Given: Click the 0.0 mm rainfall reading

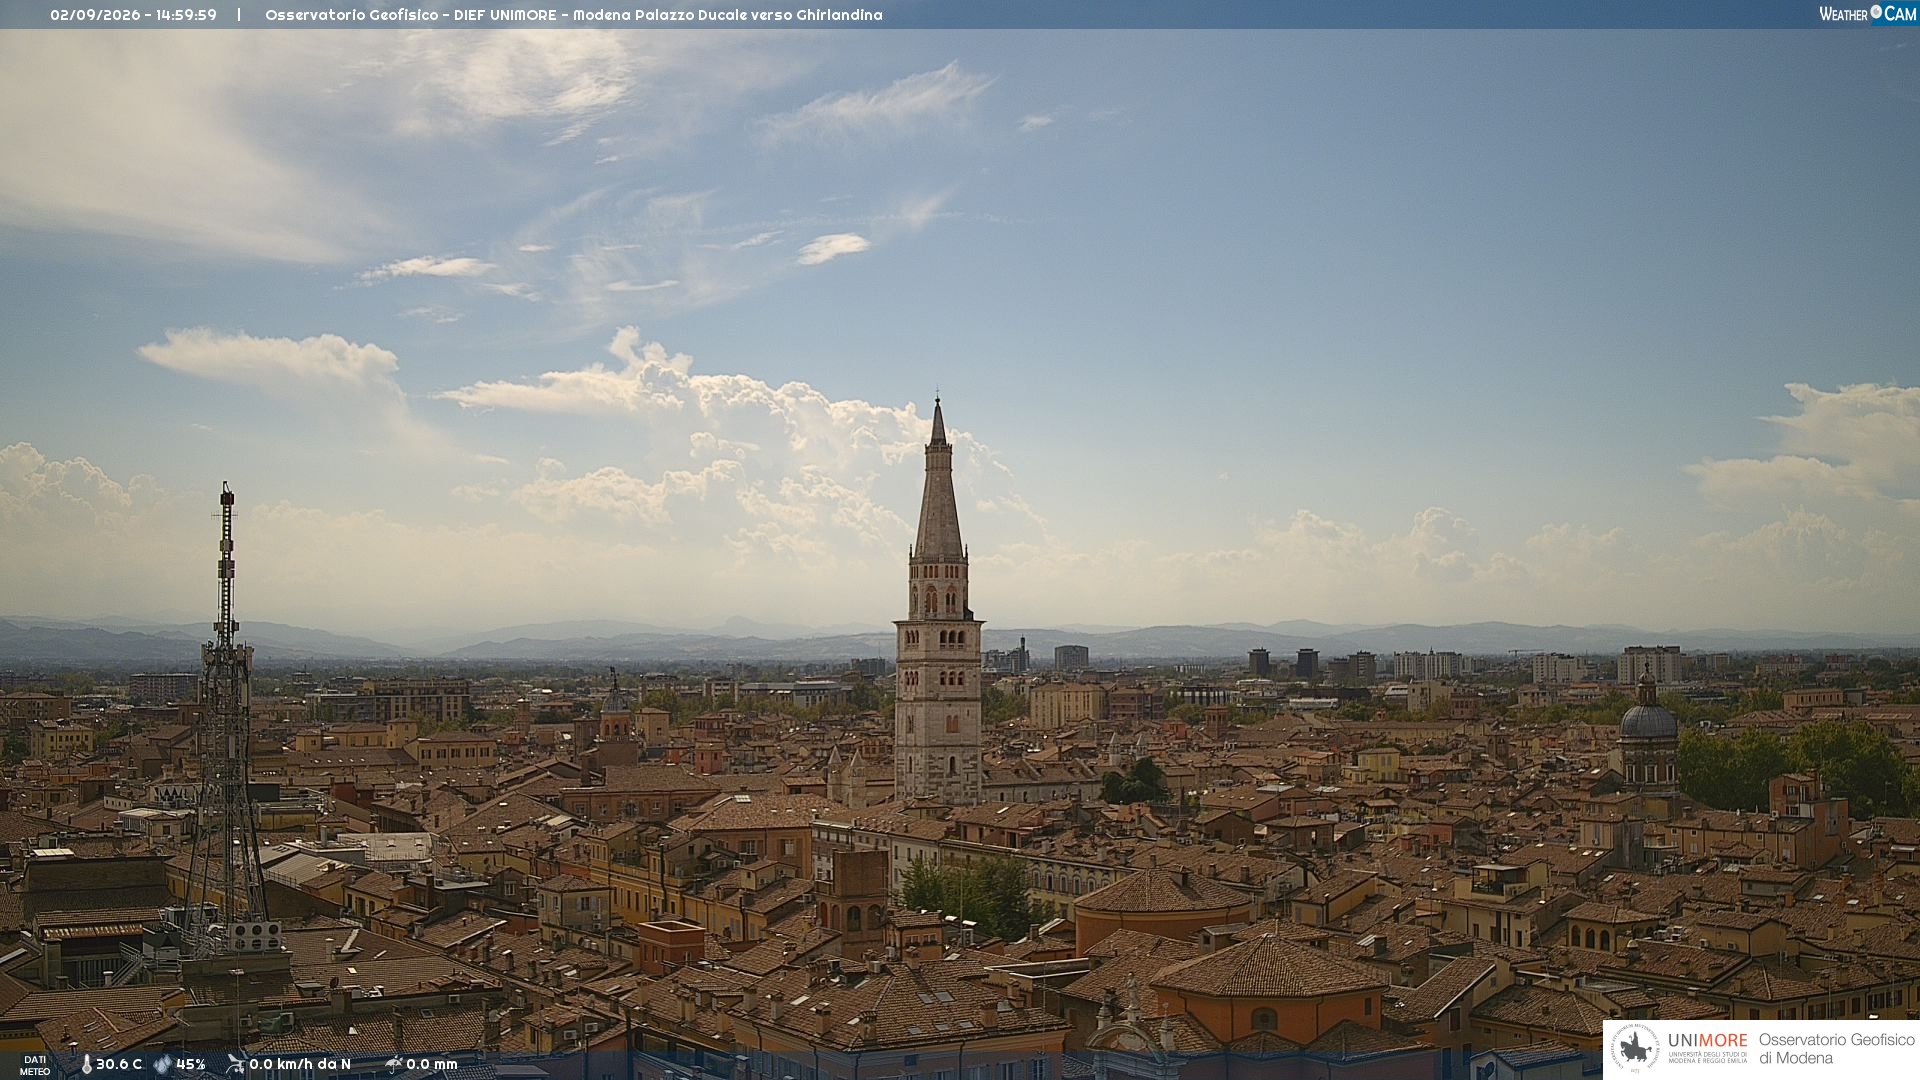Looking at the screenshot, I should click(x=432, y=1064).
